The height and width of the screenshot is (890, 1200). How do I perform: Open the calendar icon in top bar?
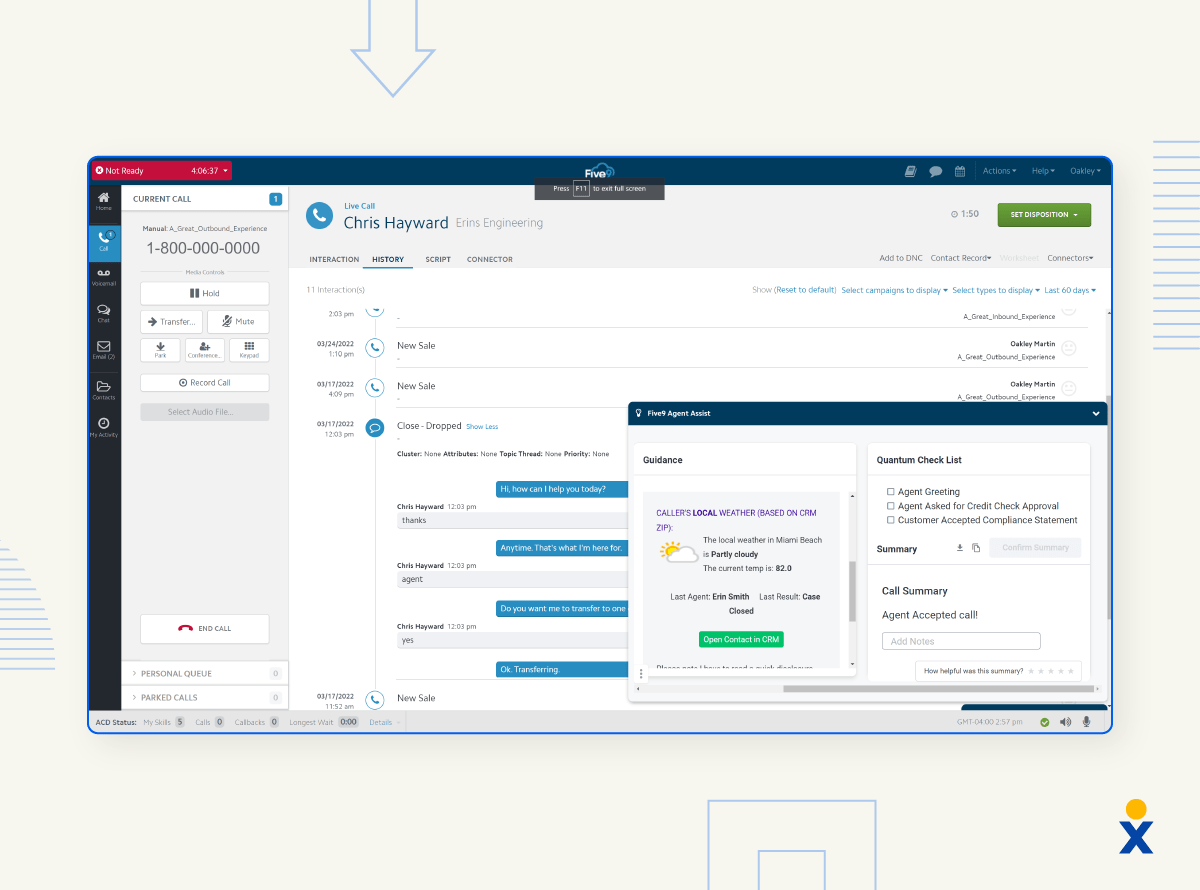pos(959,170)
